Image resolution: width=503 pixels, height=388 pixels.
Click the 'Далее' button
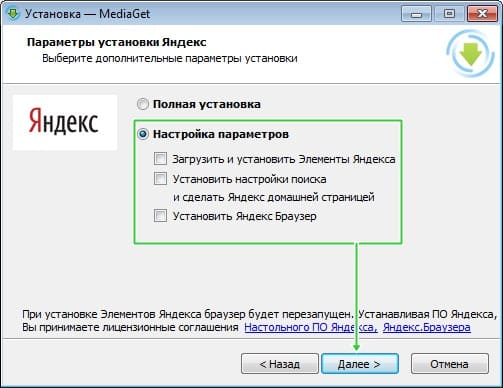pos(360,364)
